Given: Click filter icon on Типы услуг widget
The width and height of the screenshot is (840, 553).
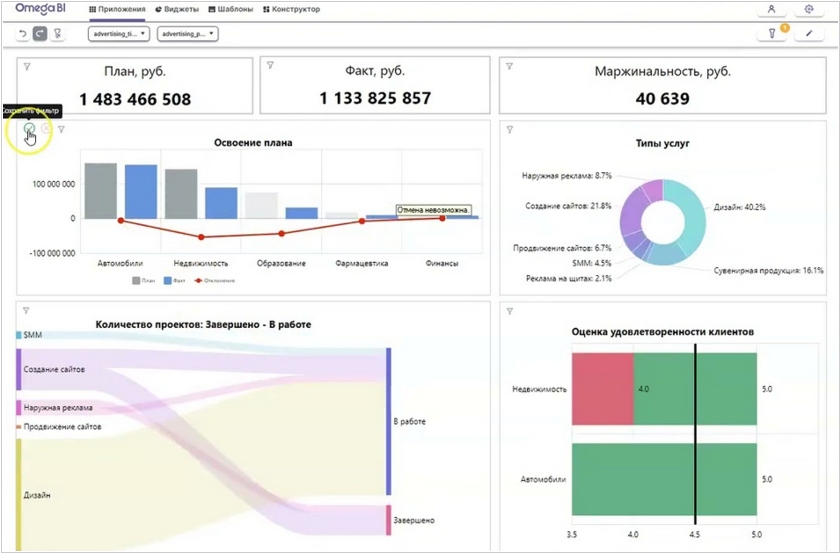Looking at the screenshot, I should click(x=508, y=129).
